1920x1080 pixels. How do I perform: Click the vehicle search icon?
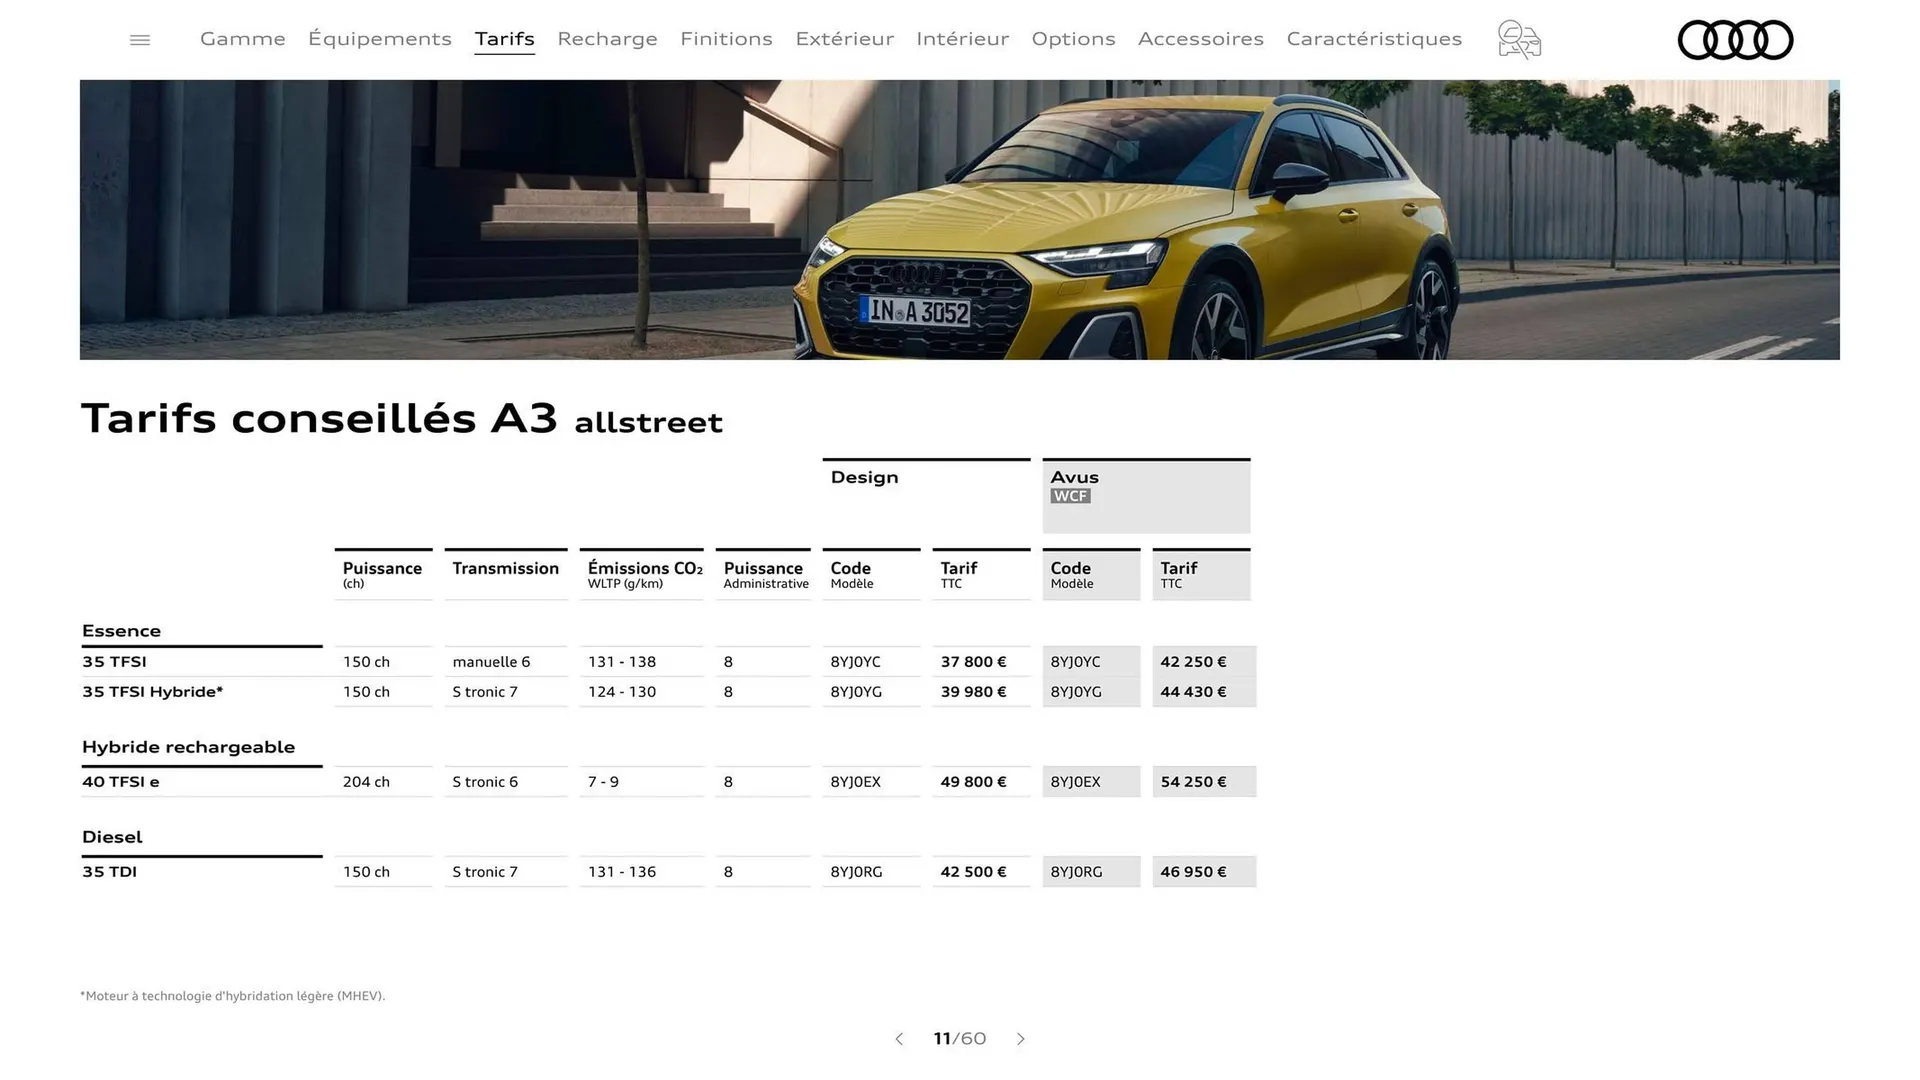1518,39
